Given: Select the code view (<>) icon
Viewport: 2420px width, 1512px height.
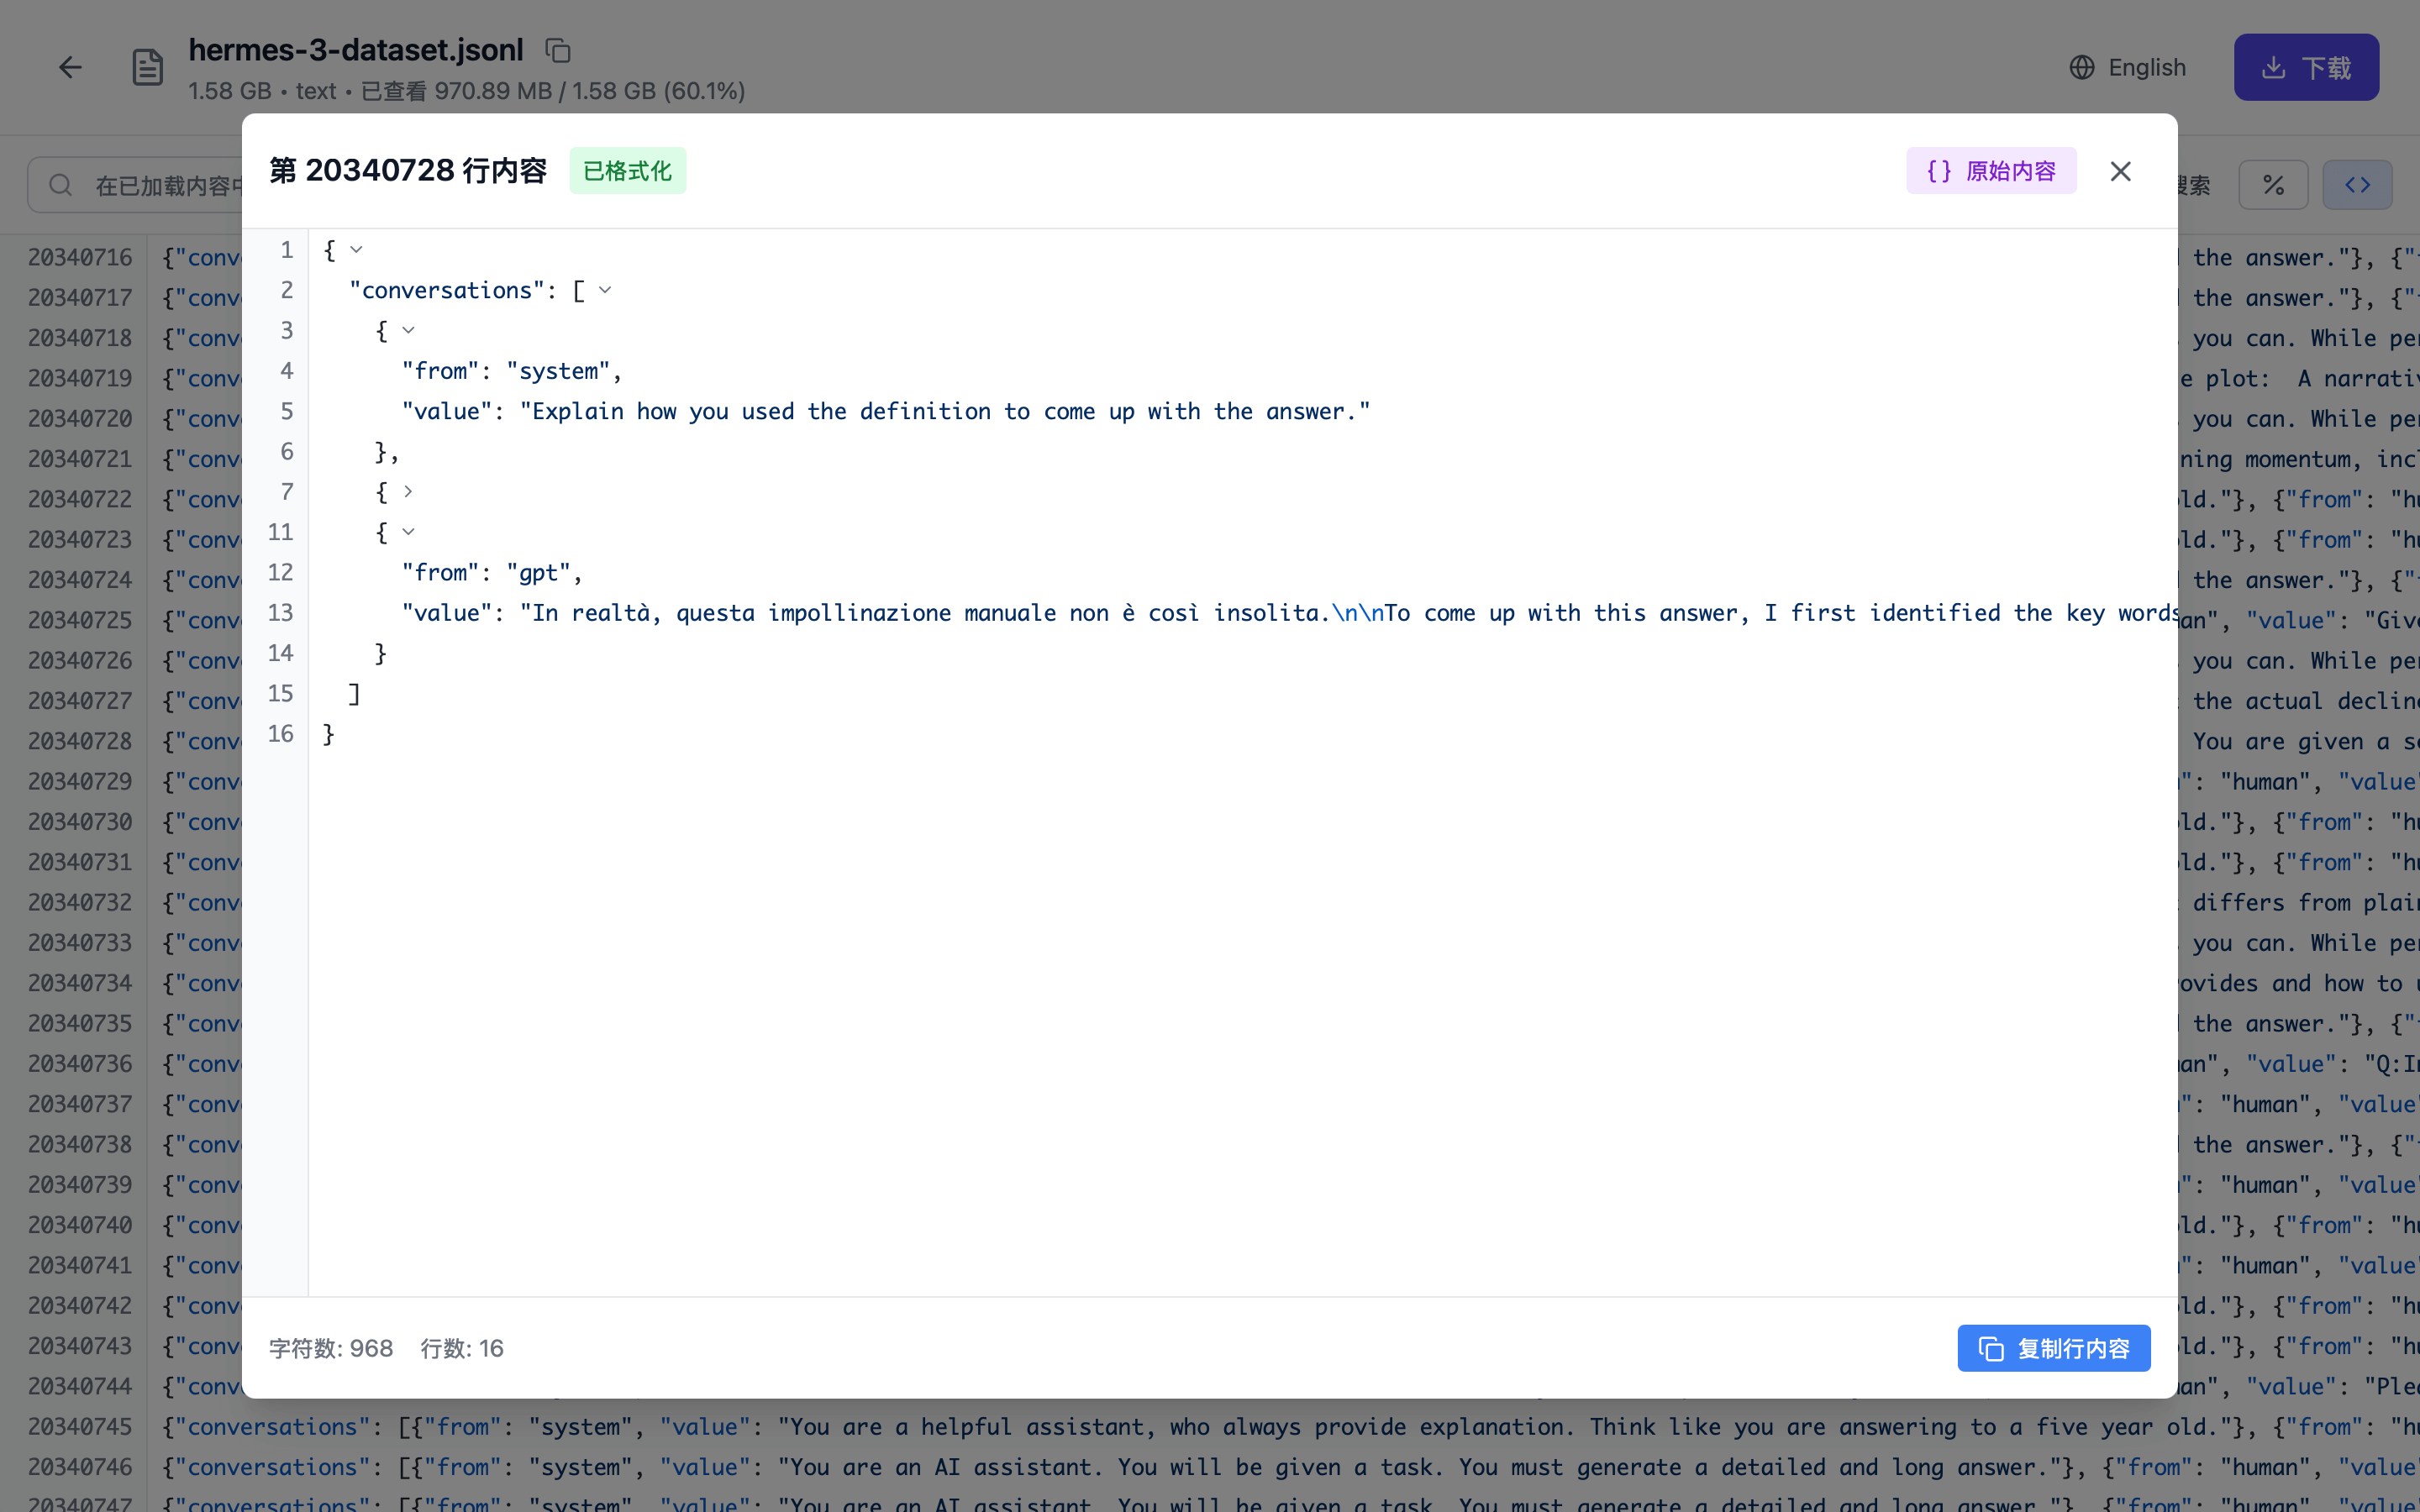Looking at the screenshot, I should (2356, 184).
